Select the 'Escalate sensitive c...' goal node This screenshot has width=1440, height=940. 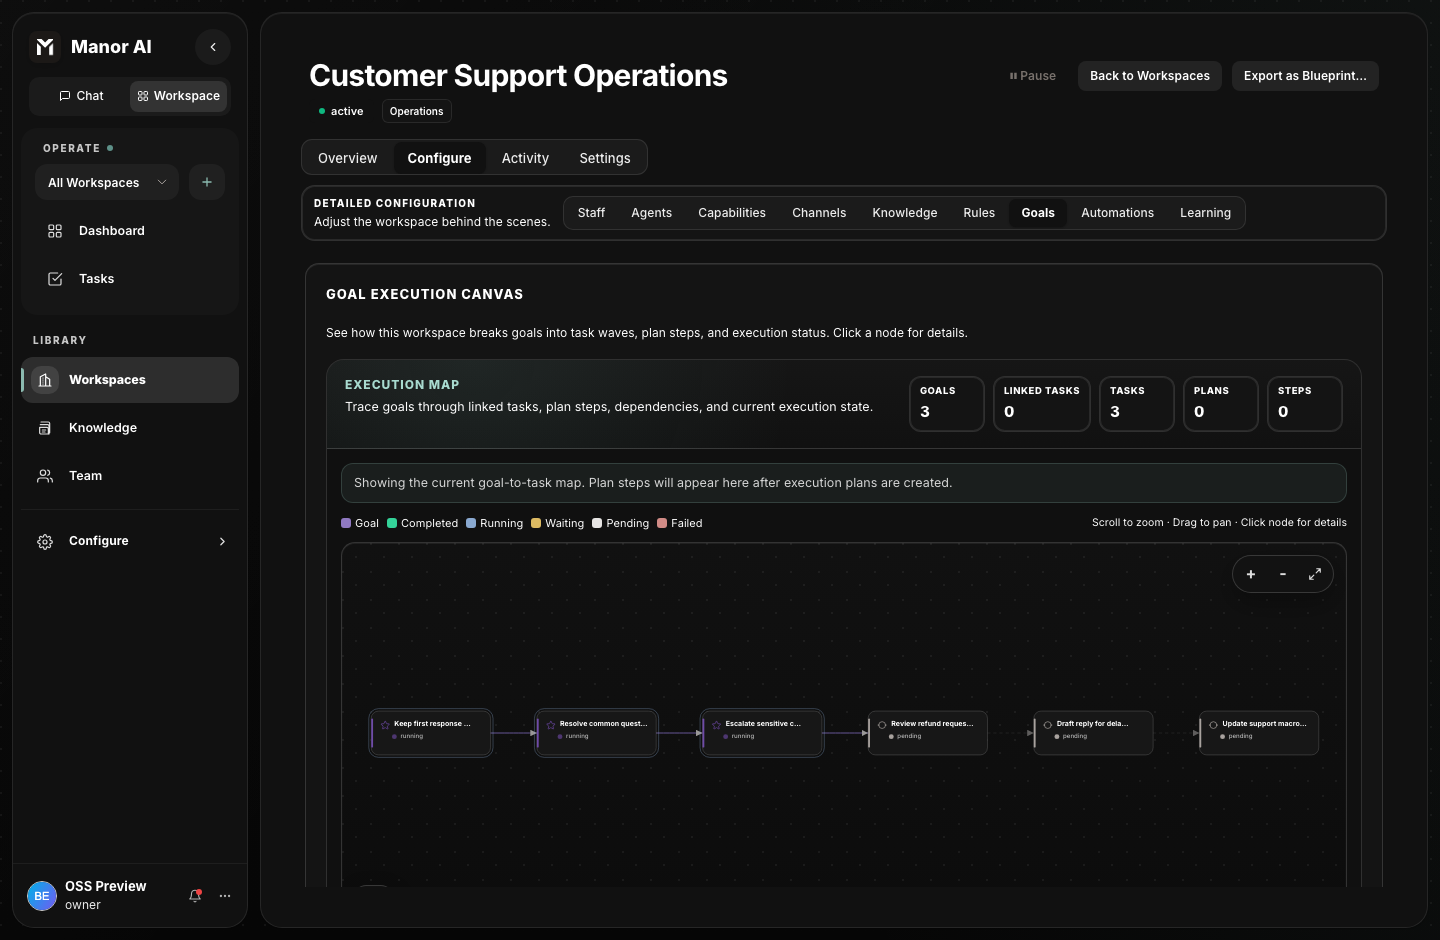762,733
